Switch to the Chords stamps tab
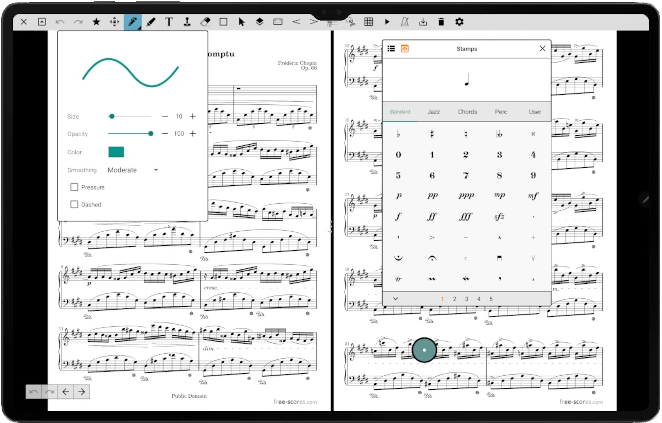The image size is (662, 423). click(466, 112)
